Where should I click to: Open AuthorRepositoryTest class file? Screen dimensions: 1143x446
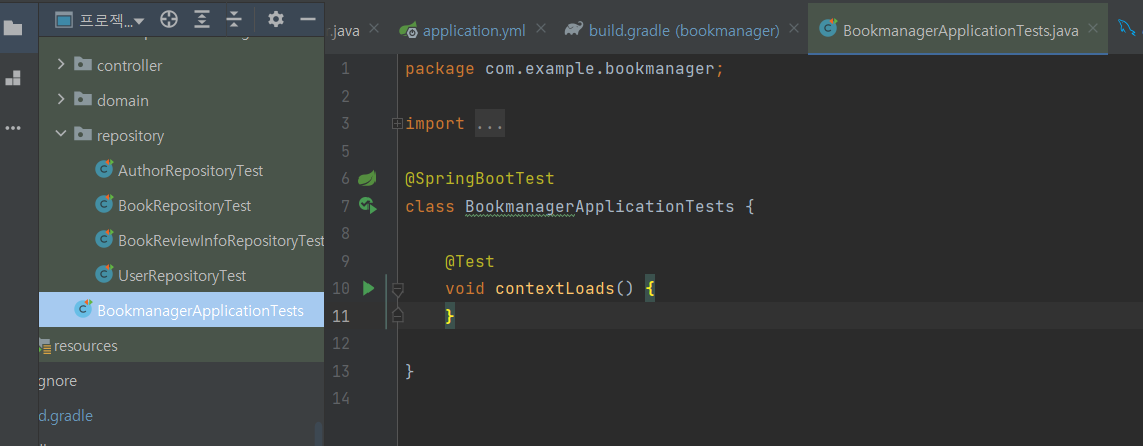click(190, 171)
